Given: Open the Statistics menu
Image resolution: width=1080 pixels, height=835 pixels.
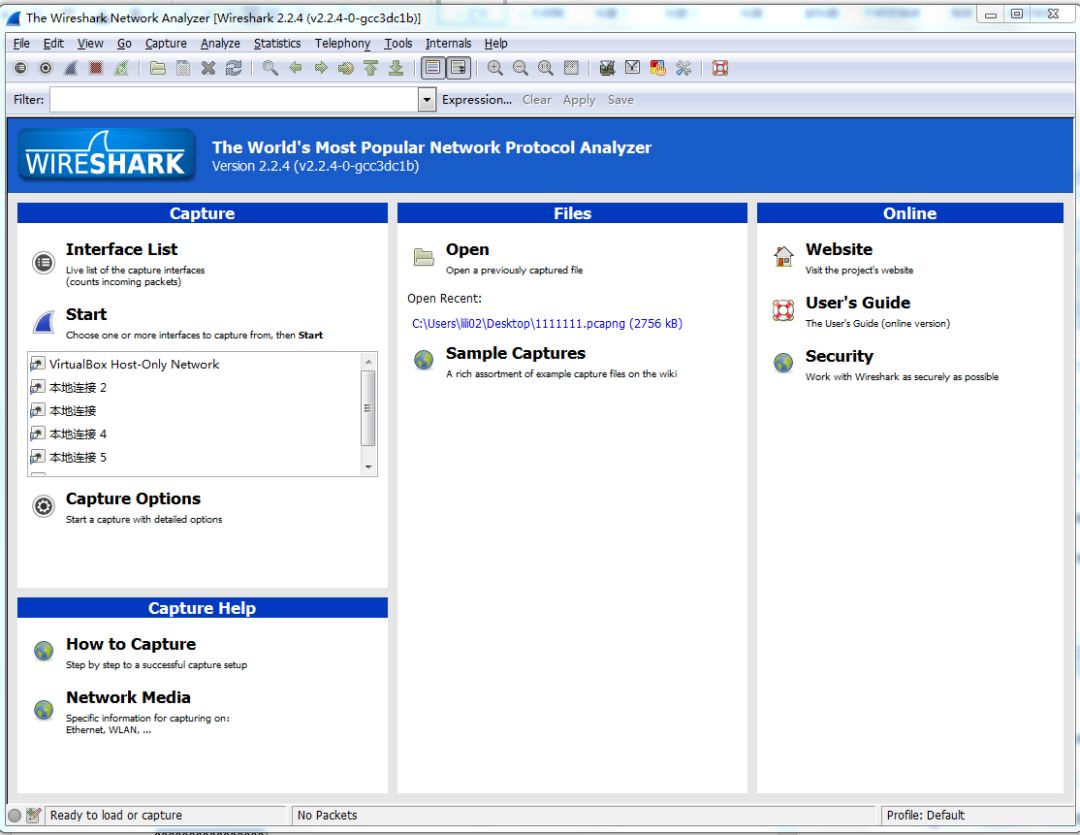Looking at the screenshot, I should point(277,43).
